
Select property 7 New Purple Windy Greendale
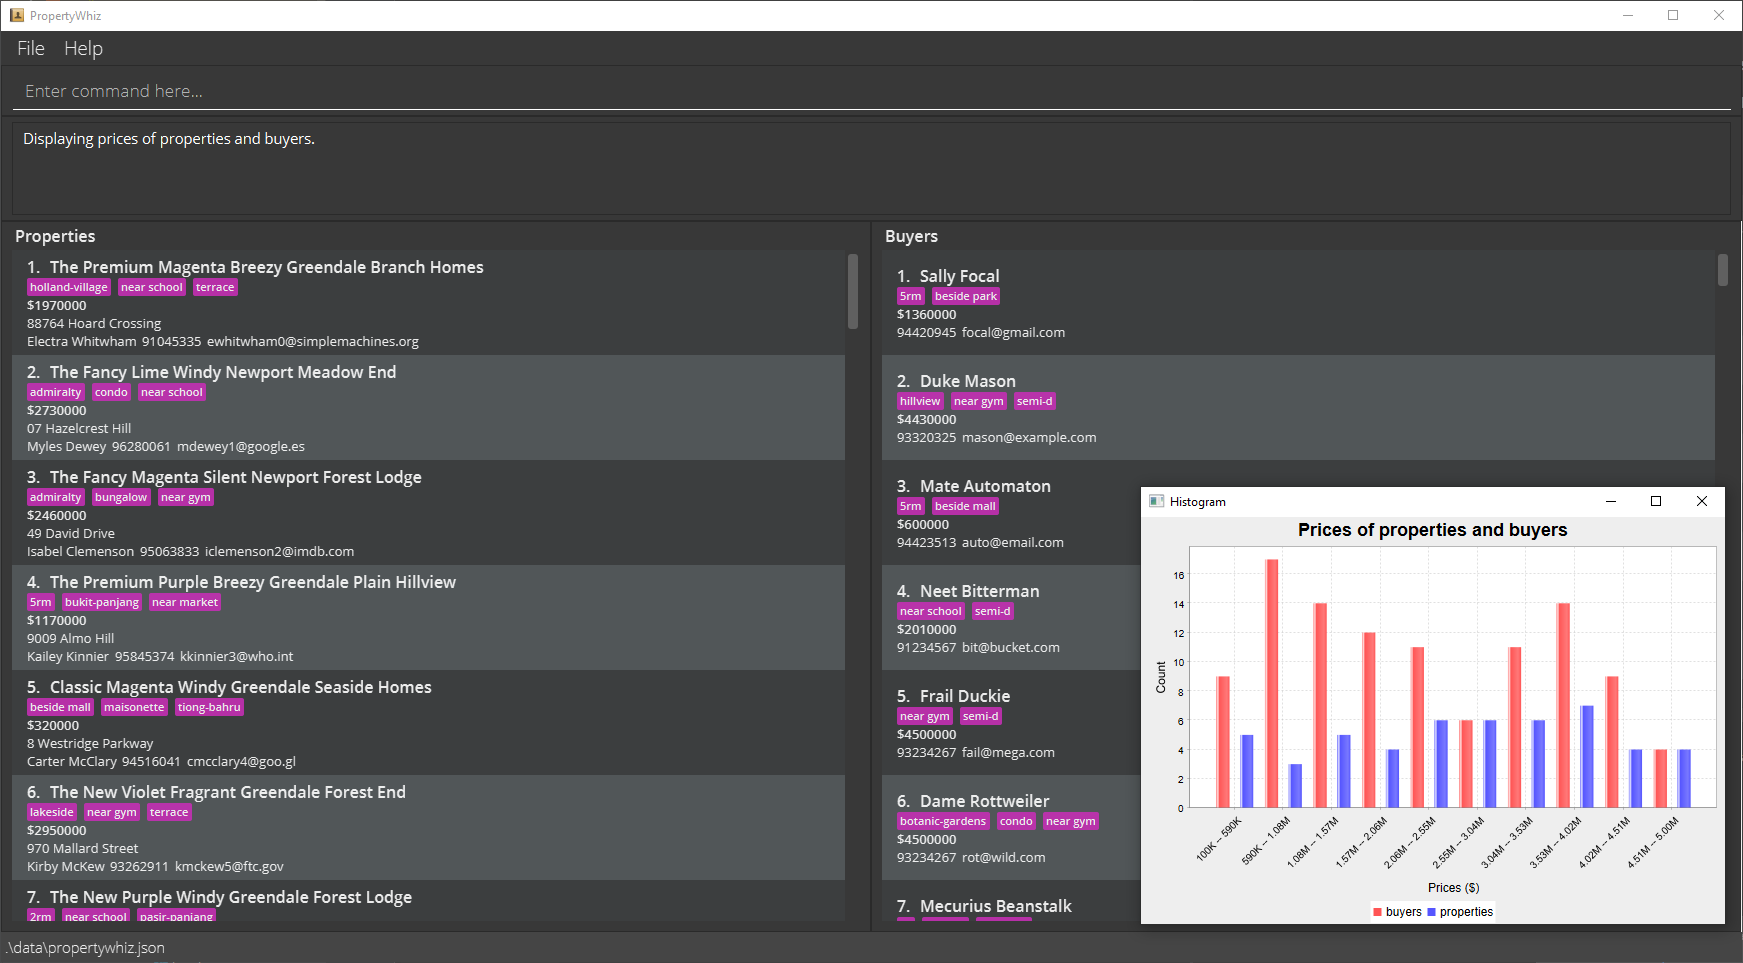(428, 901)
